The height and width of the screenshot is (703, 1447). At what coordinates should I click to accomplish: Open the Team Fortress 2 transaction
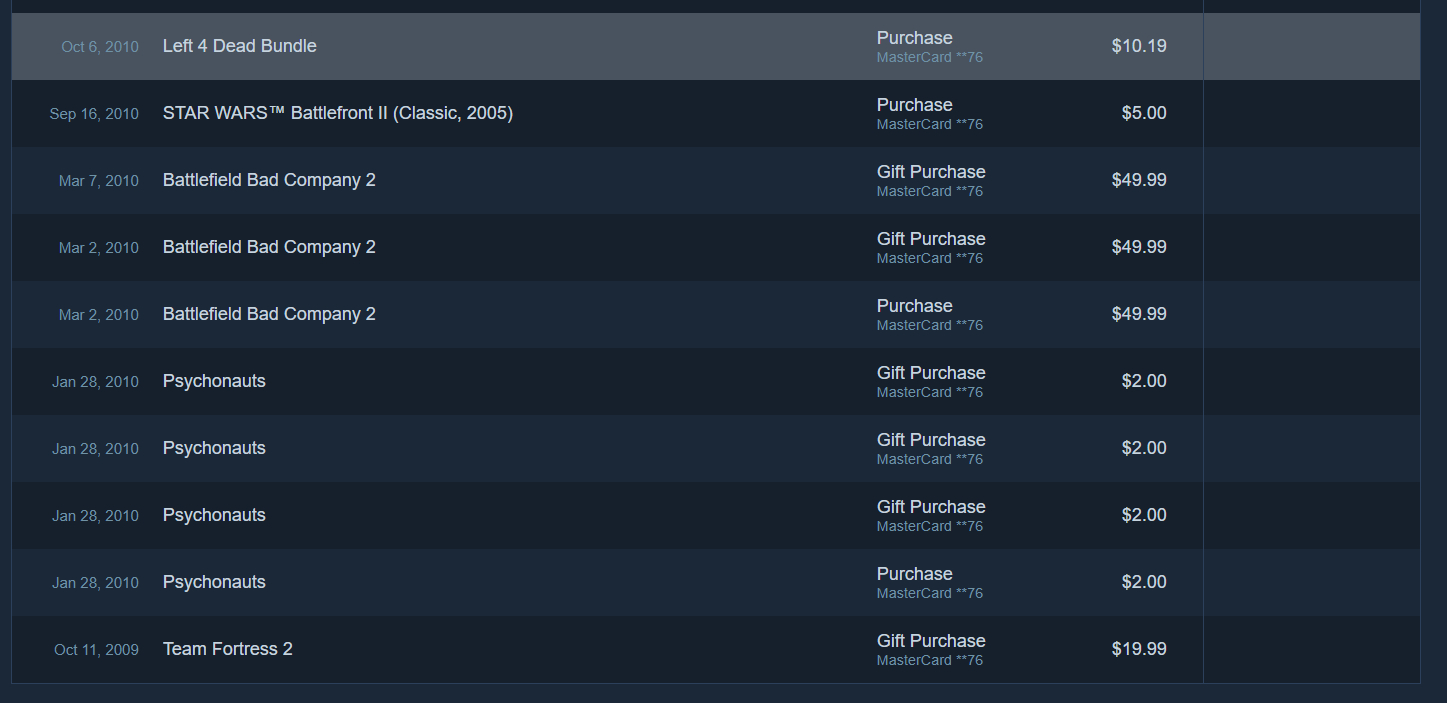coord(227,649)
